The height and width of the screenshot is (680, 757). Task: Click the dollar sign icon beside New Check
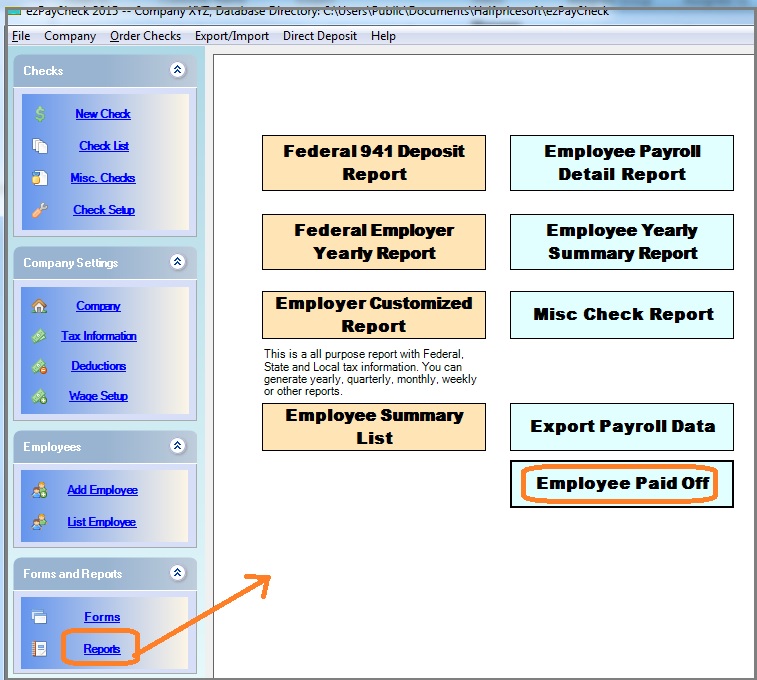(40, 114)
